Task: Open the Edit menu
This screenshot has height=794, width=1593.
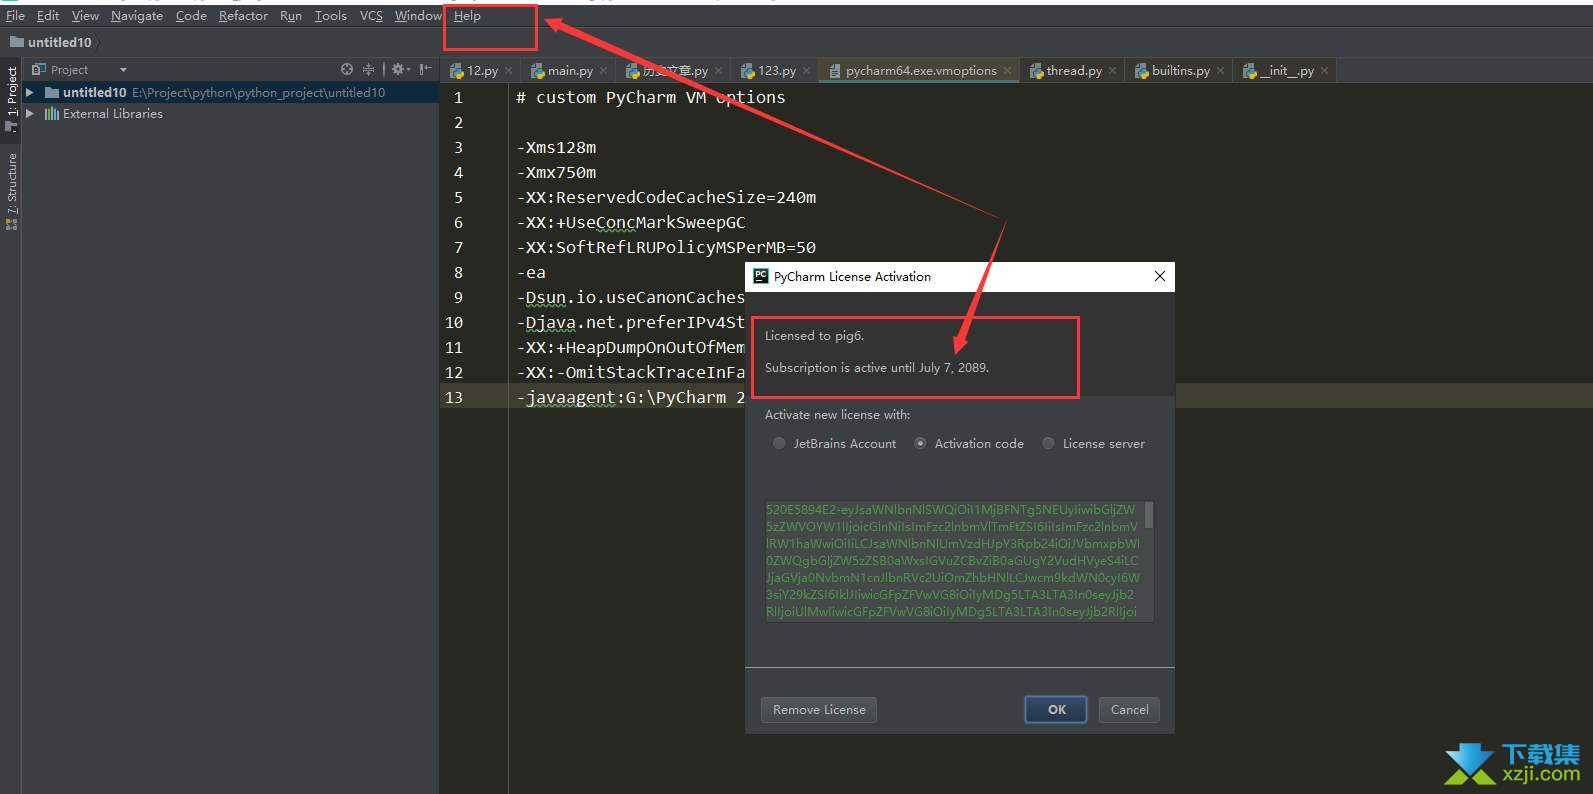Action: (x=48, y=16)
